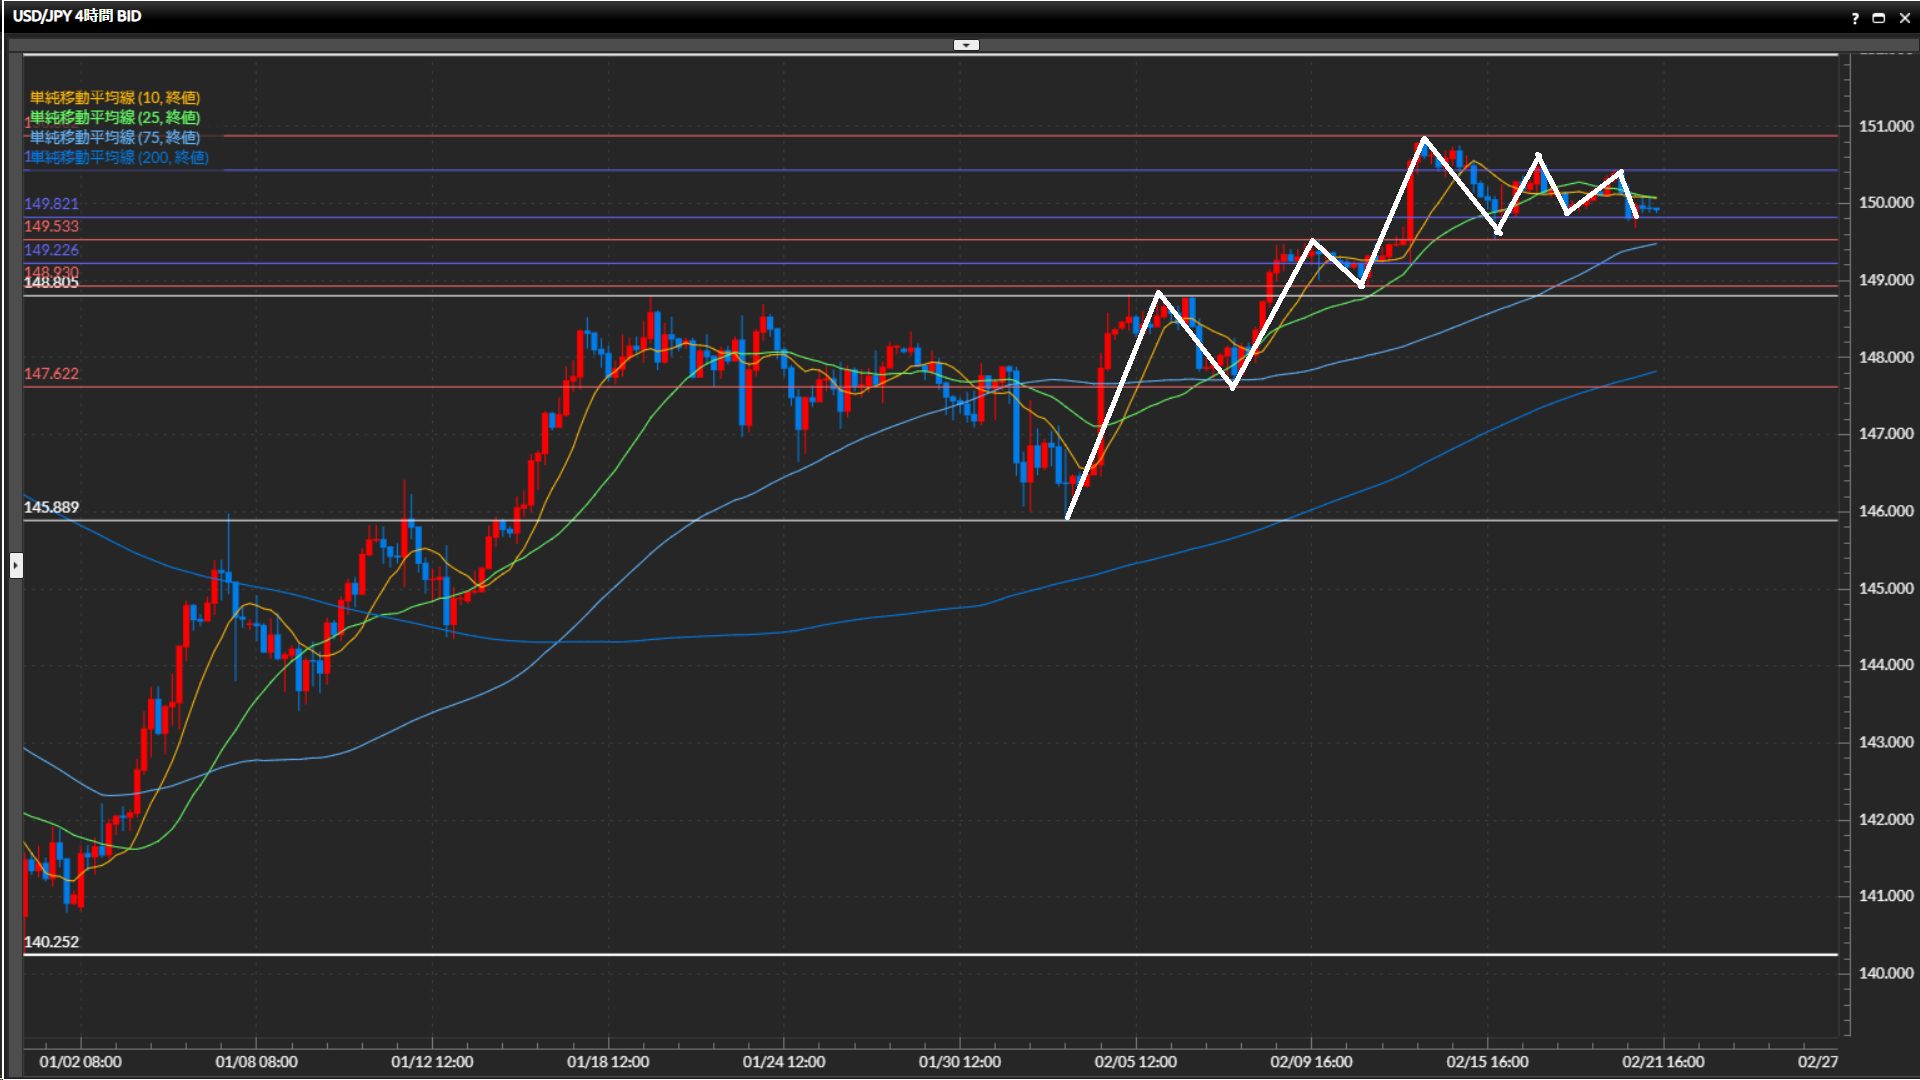
Task: Expand the top toolbar dropdown arrow
Action: 966,45
